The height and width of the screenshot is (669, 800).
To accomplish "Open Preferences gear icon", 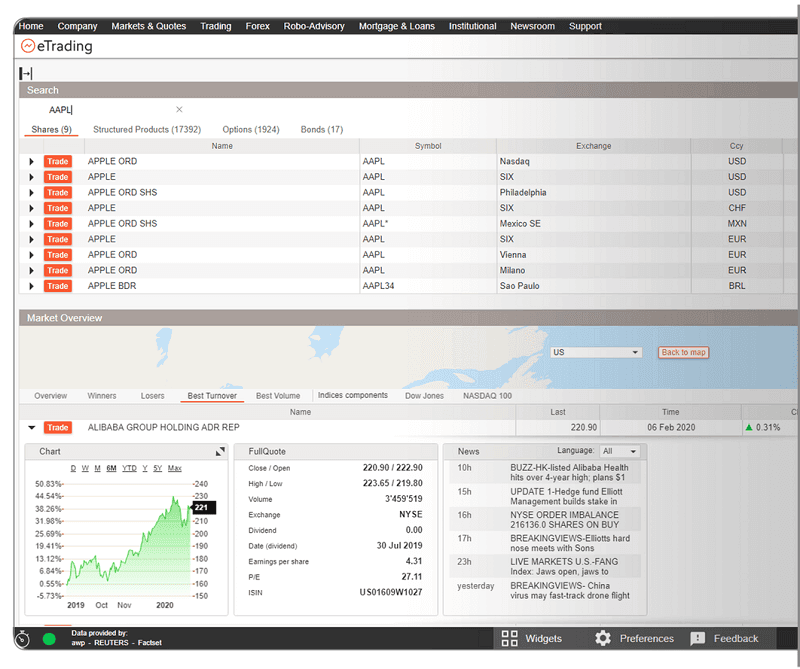I will tap(603, 639).
